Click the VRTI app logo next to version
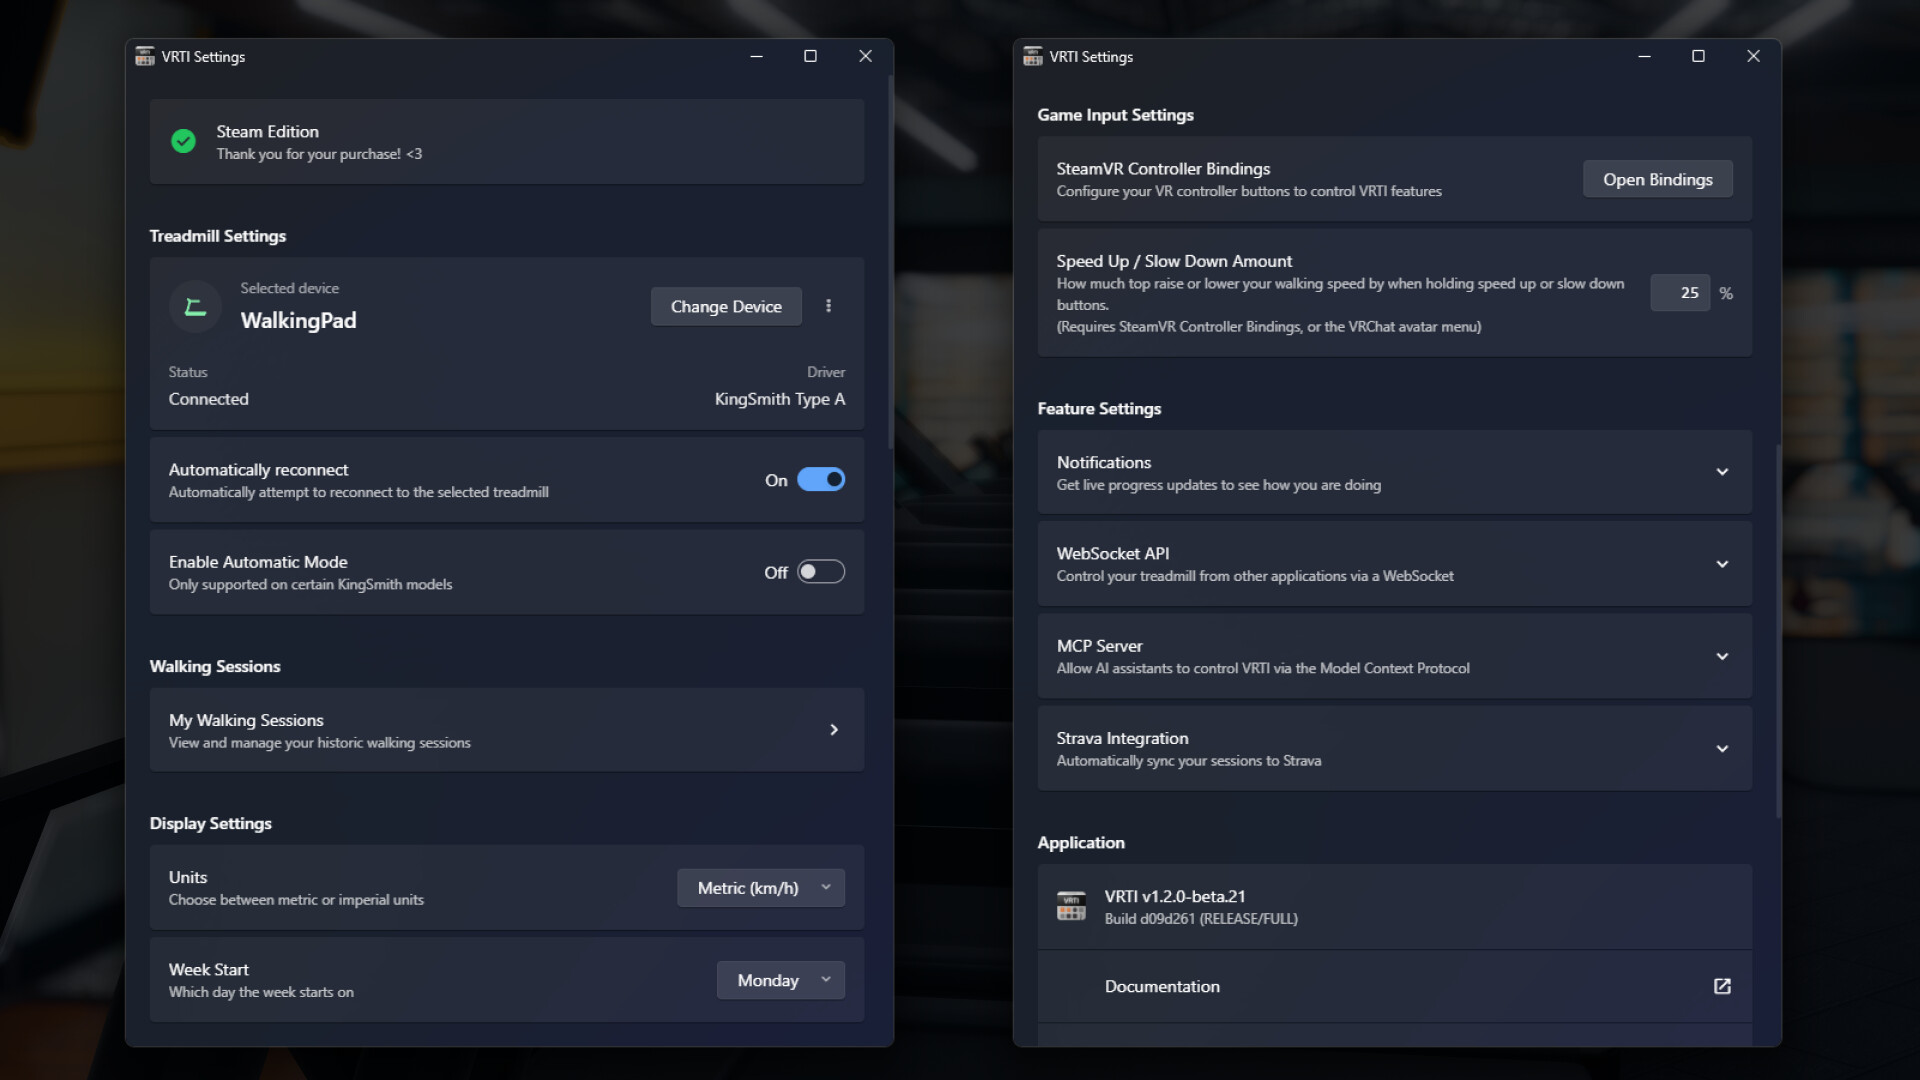Screen dimensions: 1920x1080 pyautogui.click(x=1071, y=906)
